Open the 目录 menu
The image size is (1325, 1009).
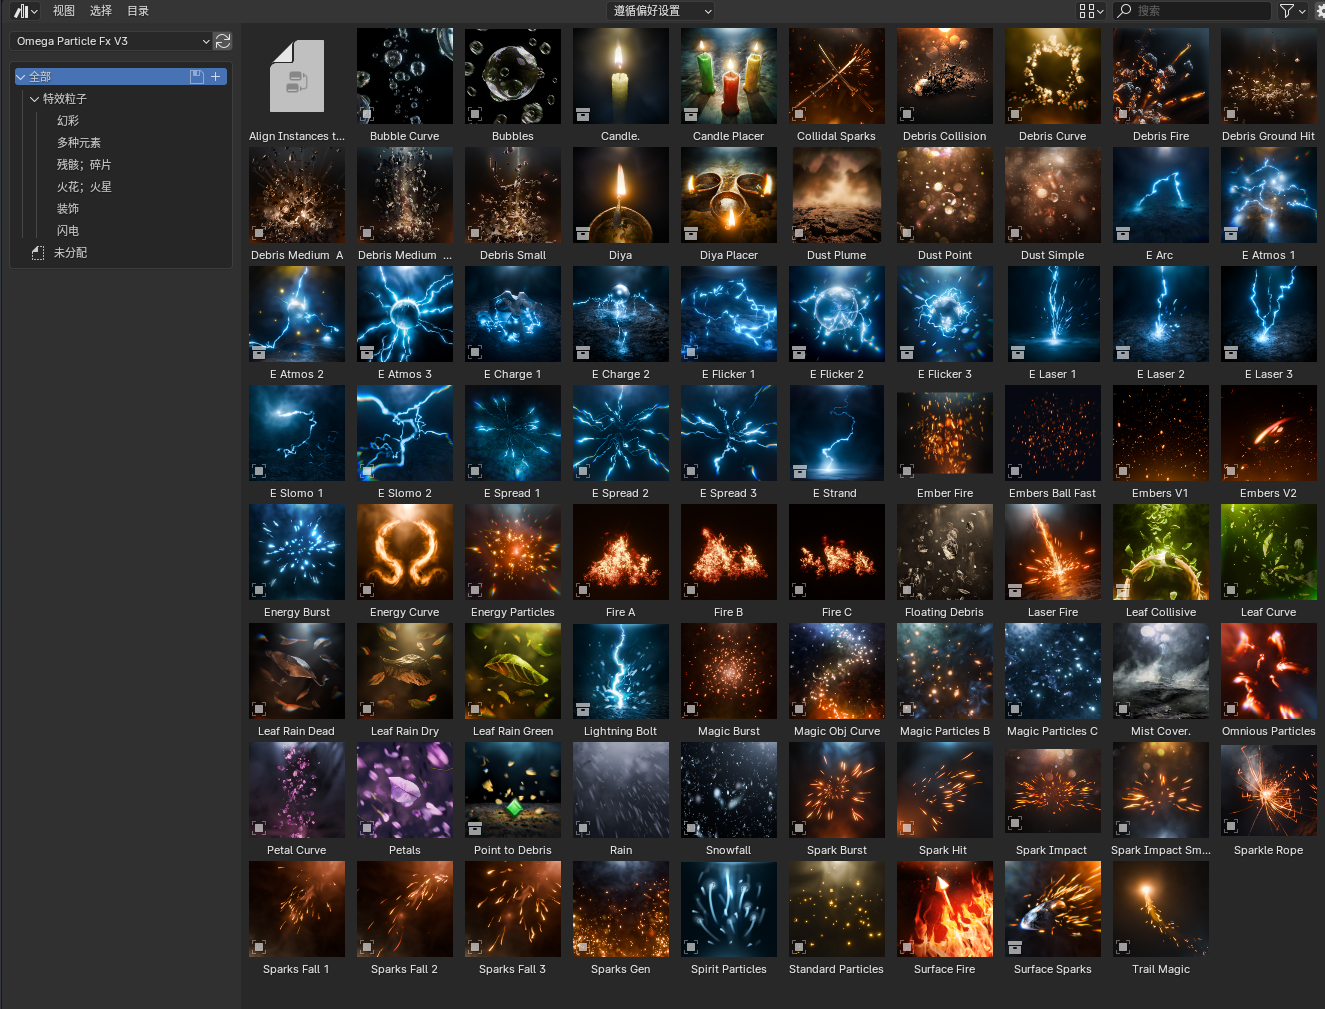(x=138, y=11)
